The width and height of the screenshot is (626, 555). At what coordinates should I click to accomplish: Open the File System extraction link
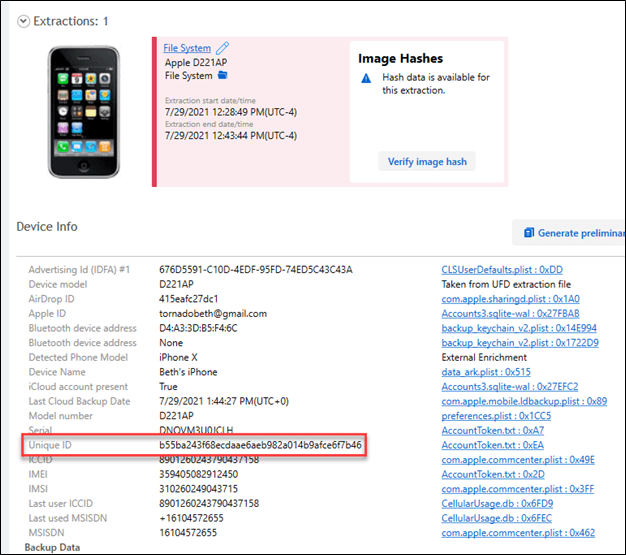click(x=187, y=47)
